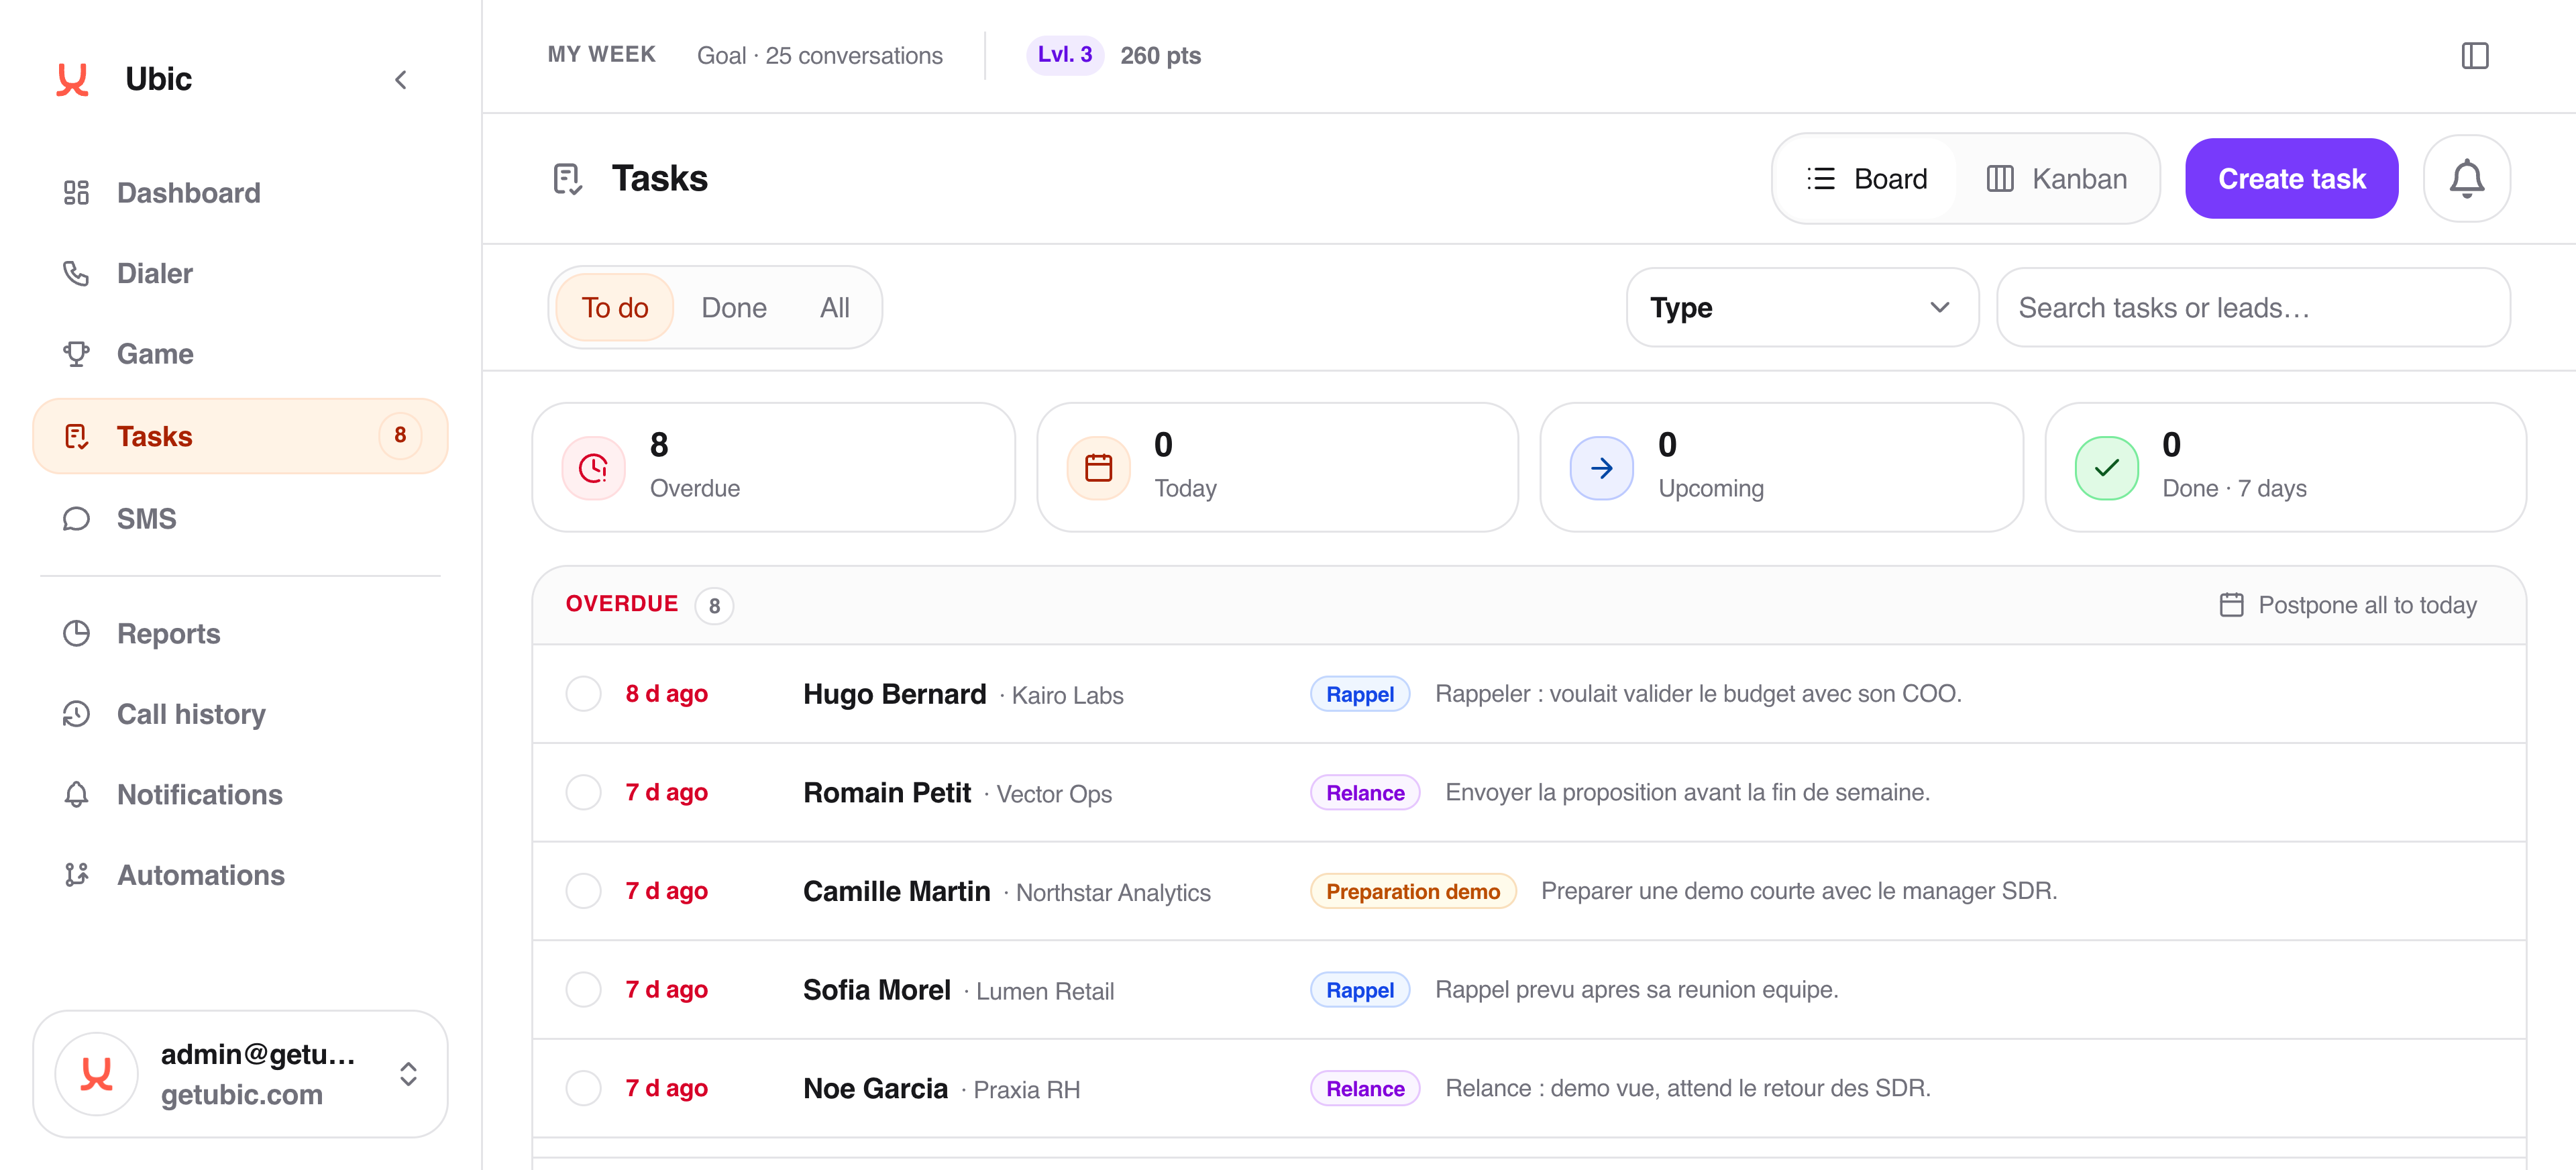This screenshot has height=1170, width=2576.
Task: Open the Game trophy icon
Action: click(x=76, y=354)
